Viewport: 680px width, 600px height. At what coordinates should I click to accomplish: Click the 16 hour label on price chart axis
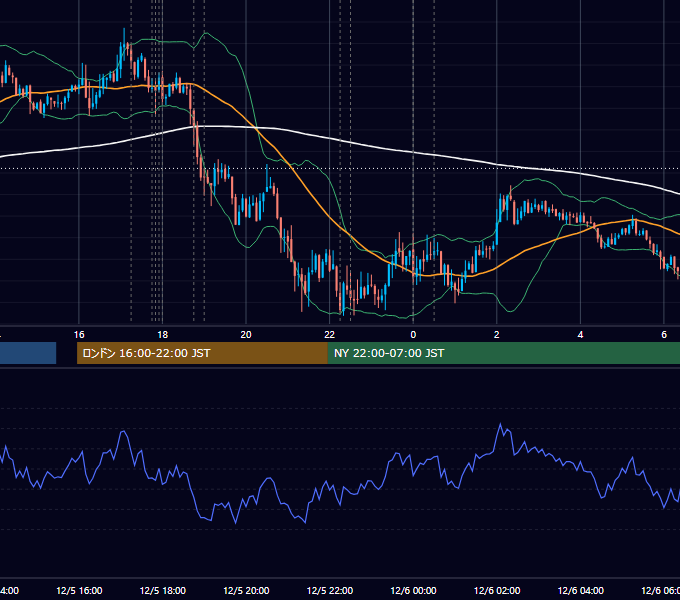[x=79, y=335]
